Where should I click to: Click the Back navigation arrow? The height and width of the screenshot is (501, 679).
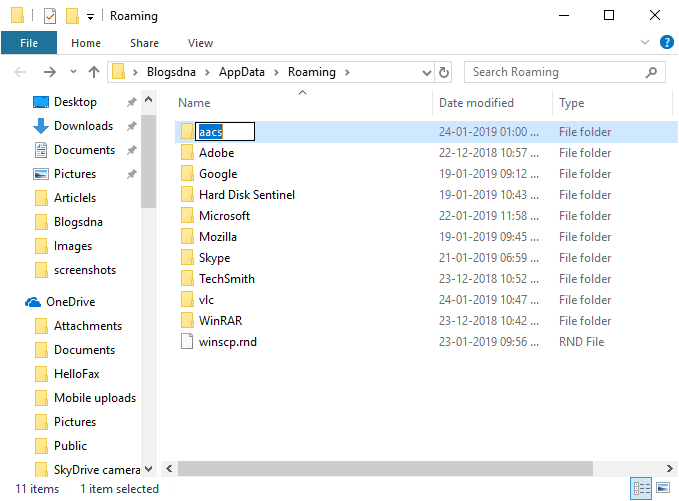[22, 72]
